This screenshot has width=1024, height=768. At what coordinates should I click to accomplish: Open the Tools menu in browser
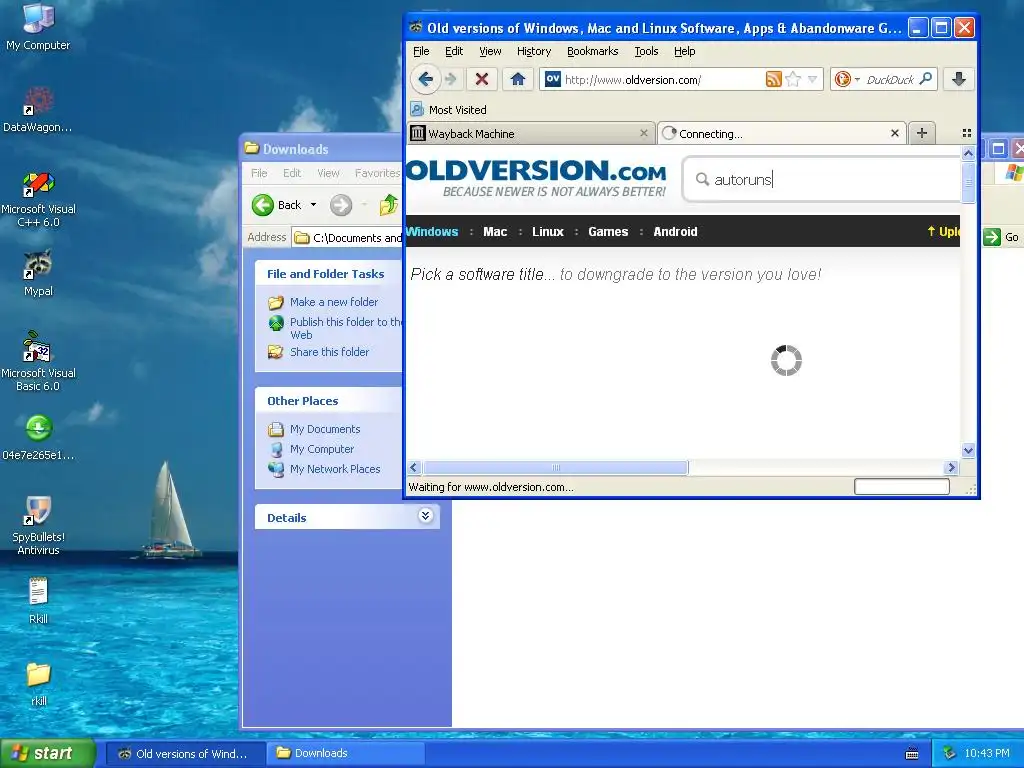pyautogui.click(x=646, y=51)
